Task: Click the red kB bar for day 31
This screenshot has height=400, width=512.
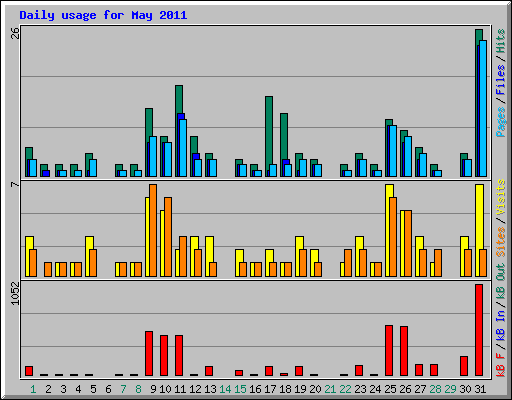Action: 479,330
